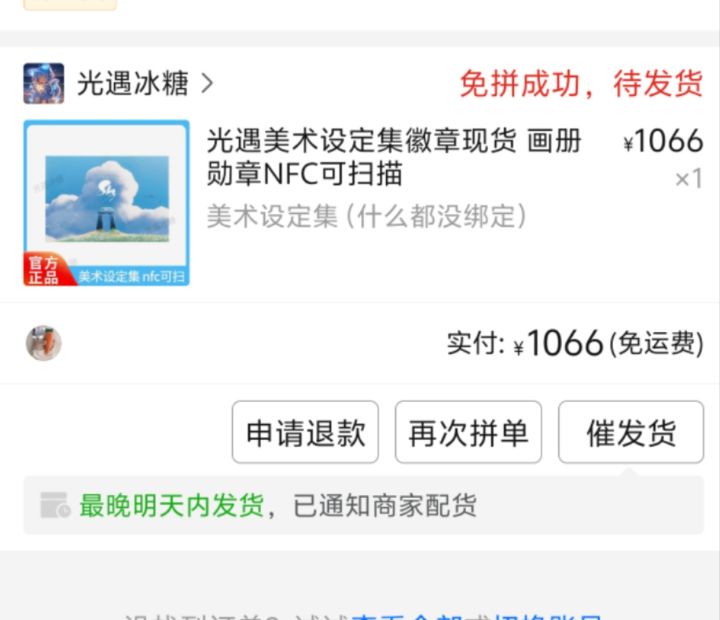
Task: Open the 光遇冰糖 shop avatar icon
Action: (x=44, y=84)
